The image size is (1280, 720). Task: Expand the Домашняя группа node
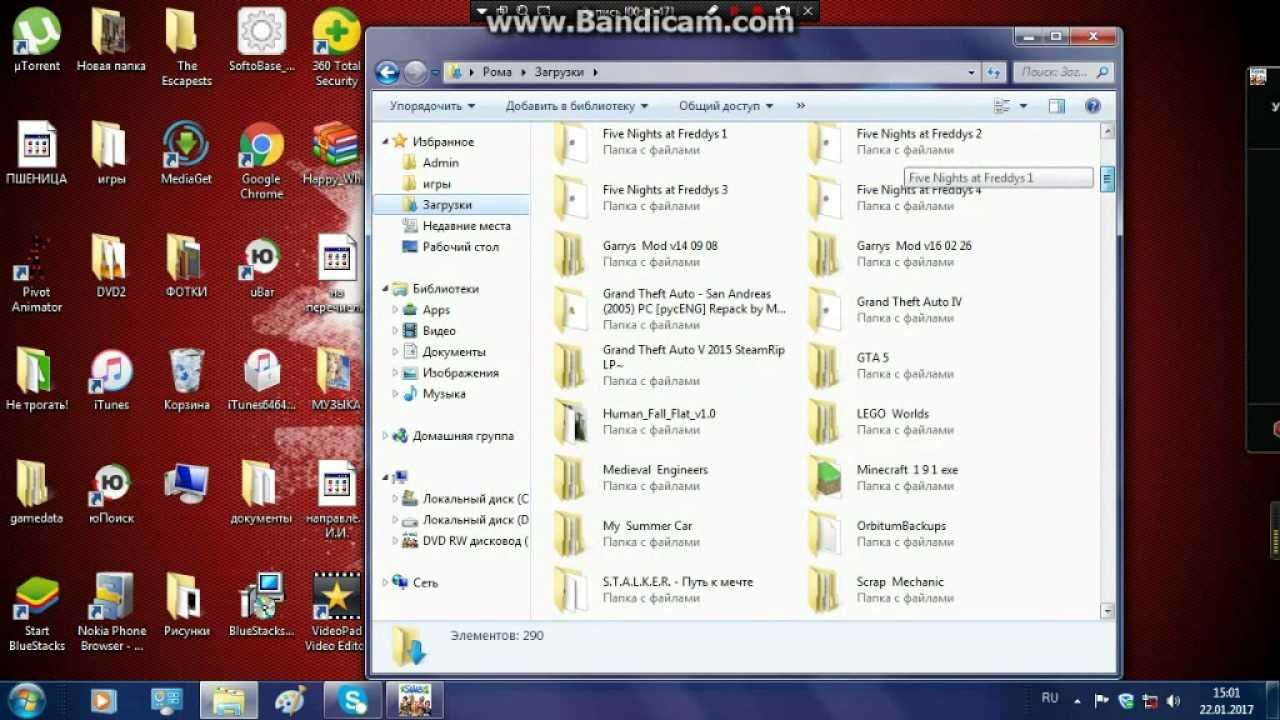(x=386, y=436)
